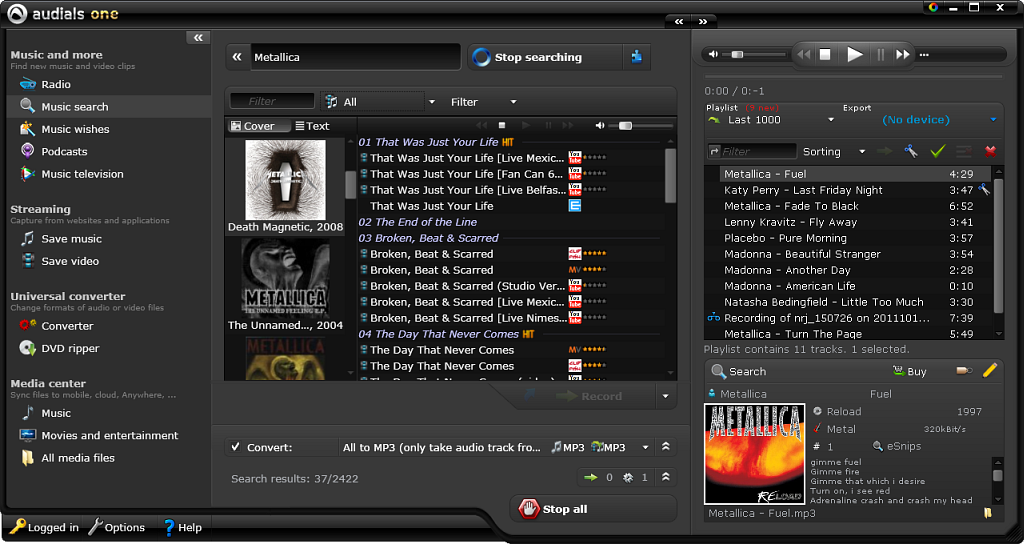Click the Reload album art thumbnail

[754, 454]
